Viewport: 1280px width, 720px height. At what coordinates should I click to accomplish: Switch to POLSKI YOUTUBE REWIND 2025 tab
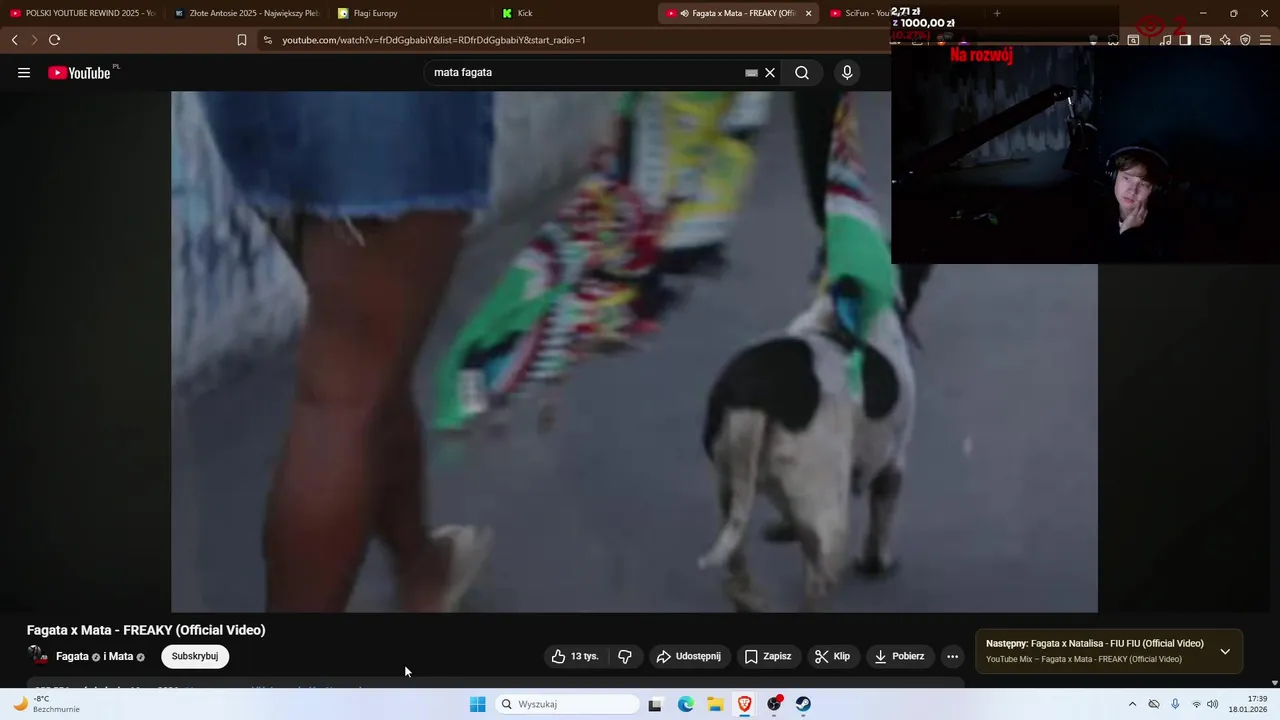[82, 13]
